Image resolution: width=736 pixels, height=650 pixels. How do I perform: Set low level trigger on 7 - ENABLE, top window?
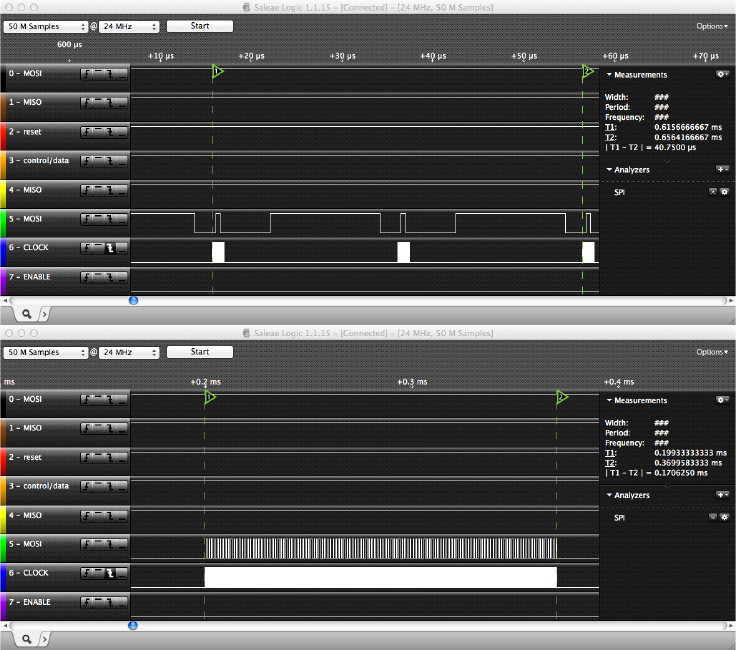click(x=122, y=277)
